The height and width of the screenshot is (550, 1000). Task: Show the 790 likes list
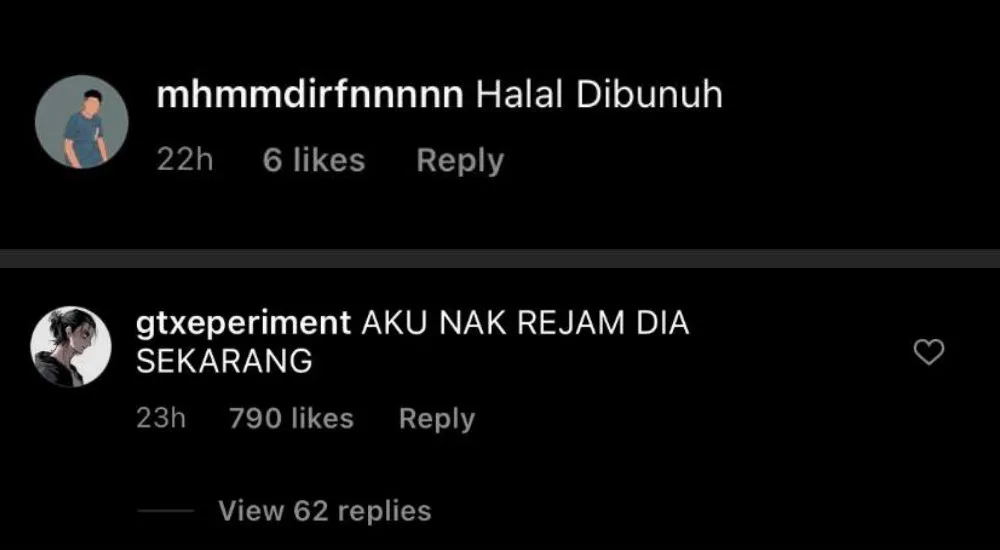[x=291, y=419]
